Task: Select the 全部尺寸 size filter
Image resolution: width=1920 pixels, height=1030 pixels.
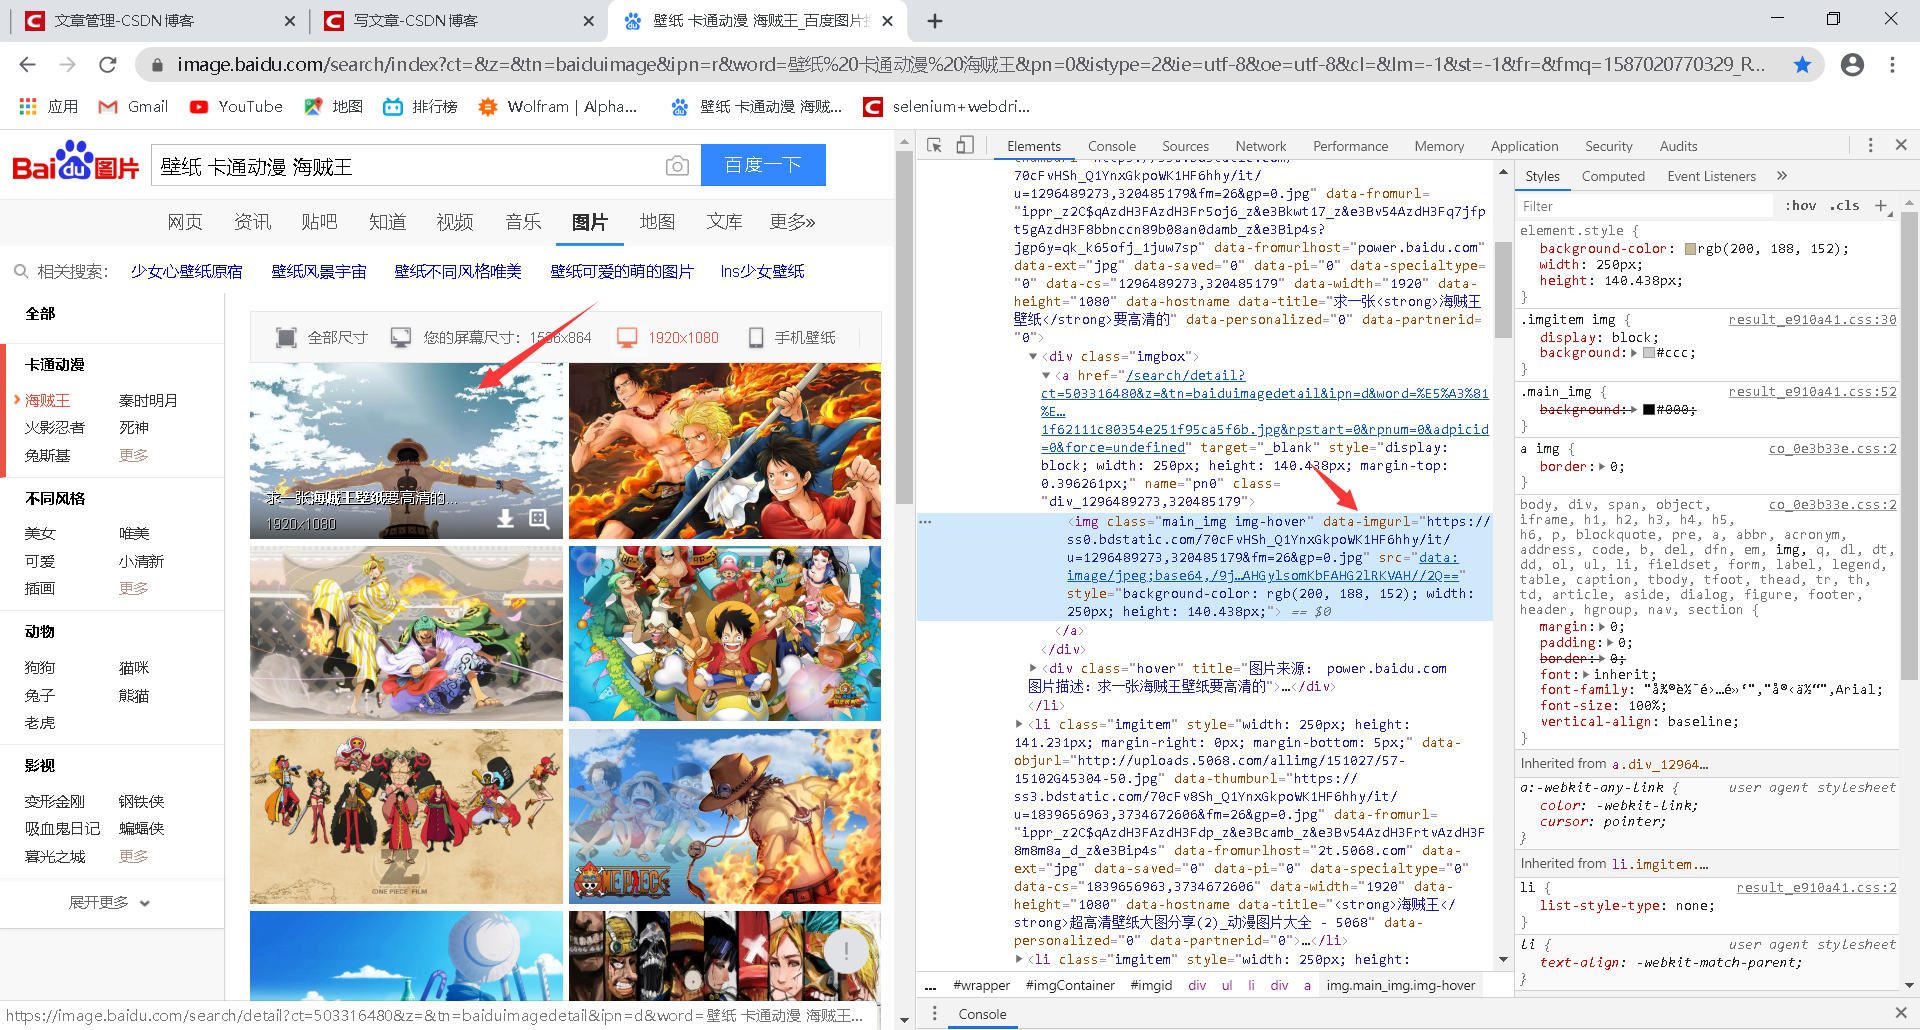Action: 322,338
